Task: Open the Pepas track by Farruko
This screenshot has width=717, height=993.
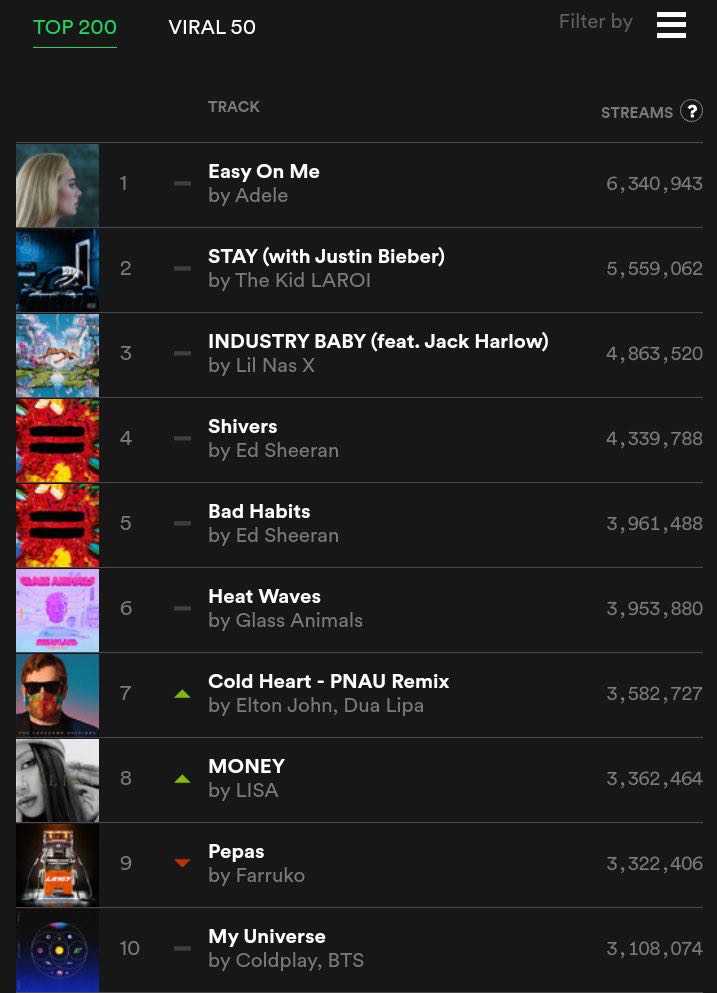Action: coord(236,852)
